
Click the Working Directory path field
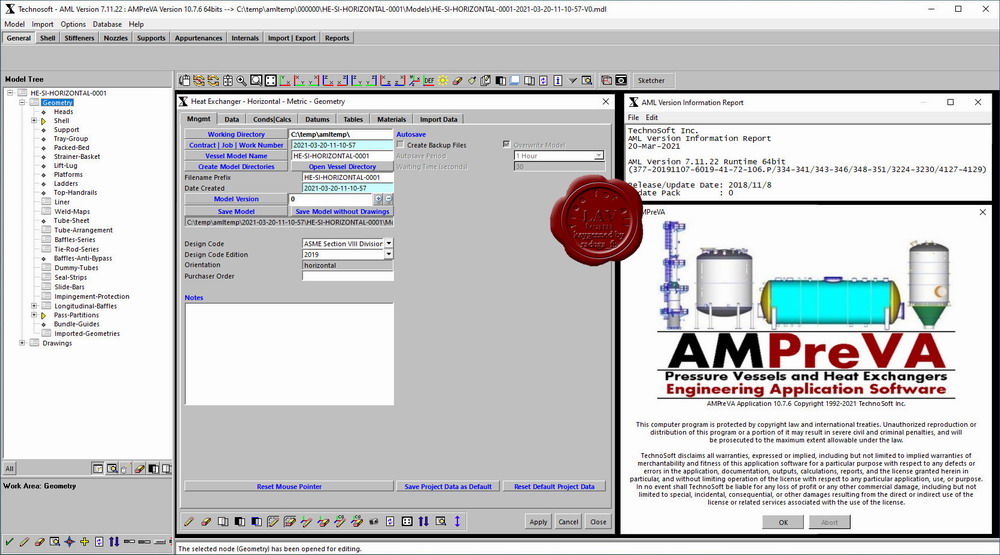click(341, 135)
